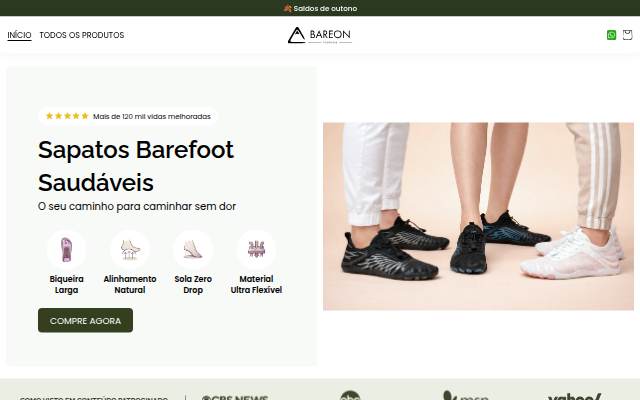Open the WhatsApp chat icon
640x400 pixels.
(x=611, y=35)
